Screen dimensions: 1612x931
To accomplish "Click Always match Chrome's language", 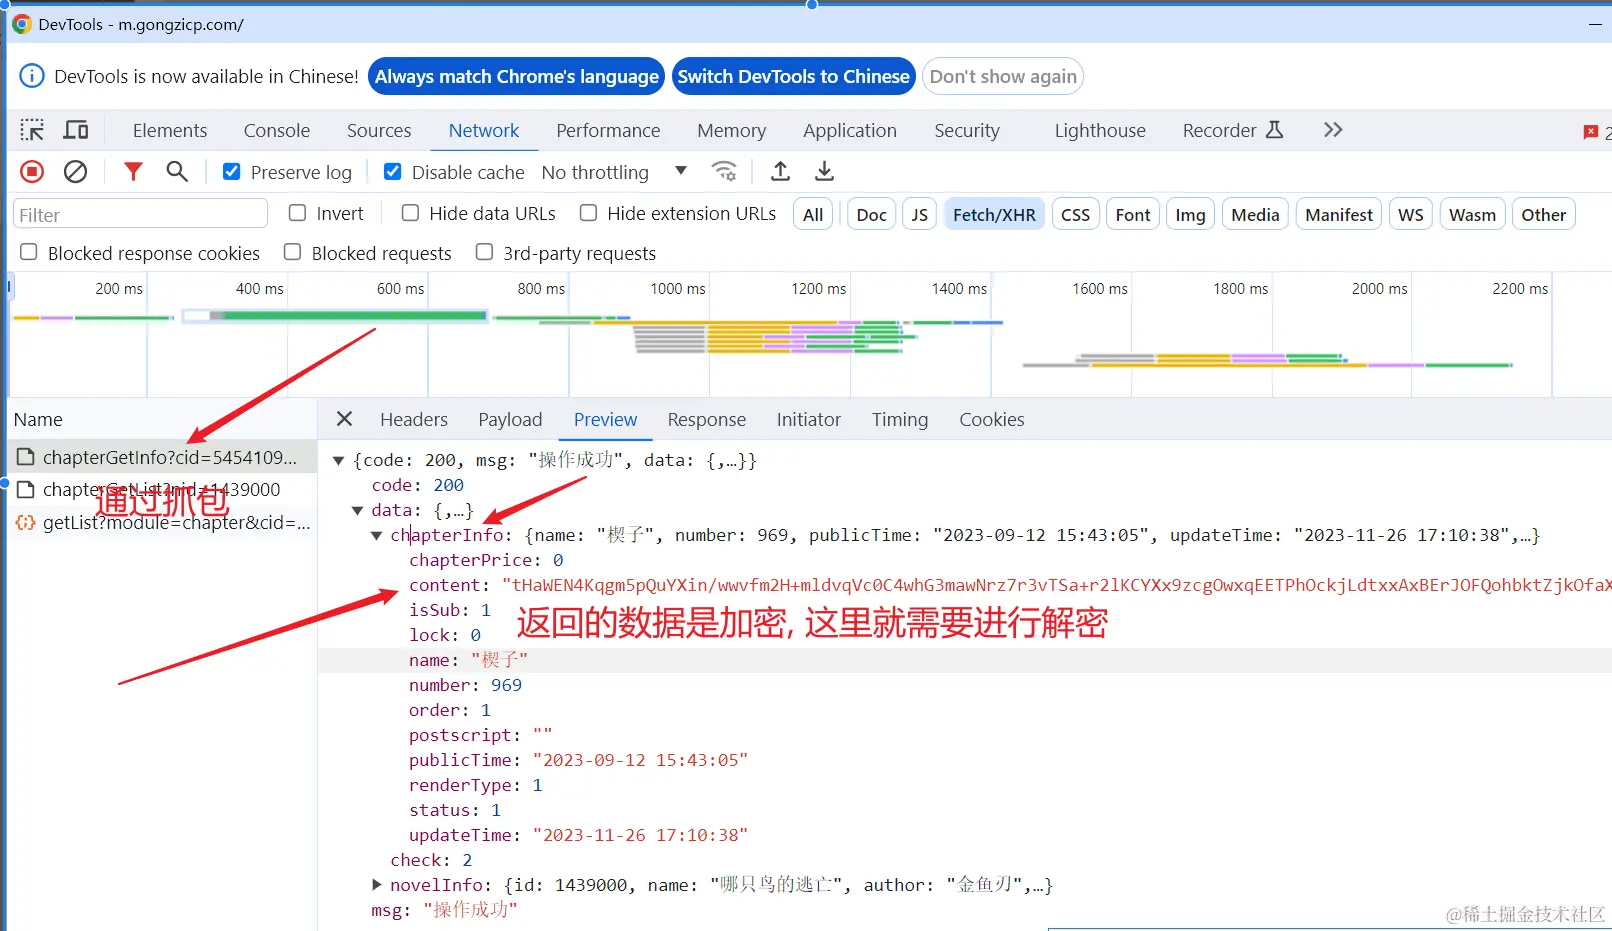I will click(516, 76).
